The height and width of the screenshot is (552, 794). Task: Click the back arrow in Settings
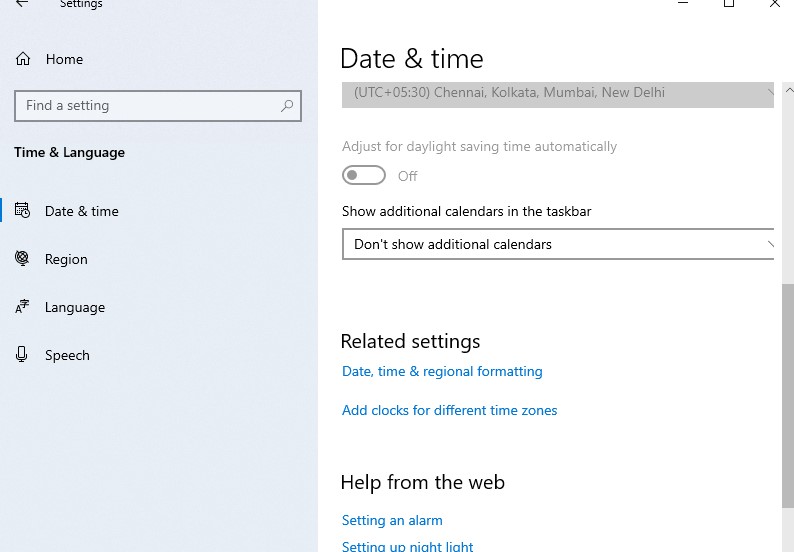[22, 4]
